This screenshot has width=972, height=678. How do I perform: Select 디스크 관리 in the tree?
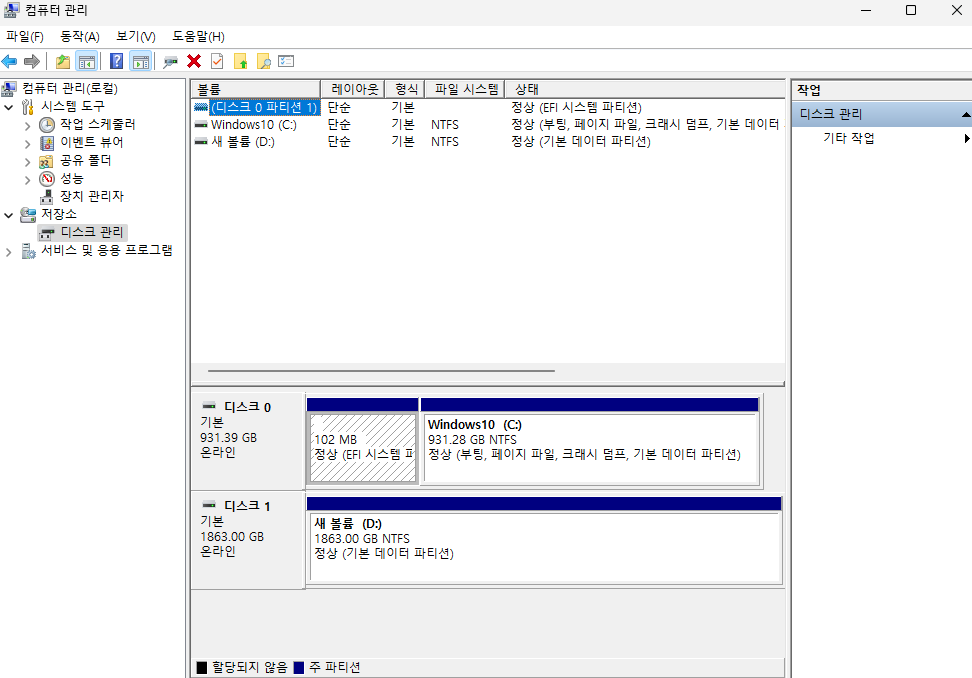click(92, 232)
